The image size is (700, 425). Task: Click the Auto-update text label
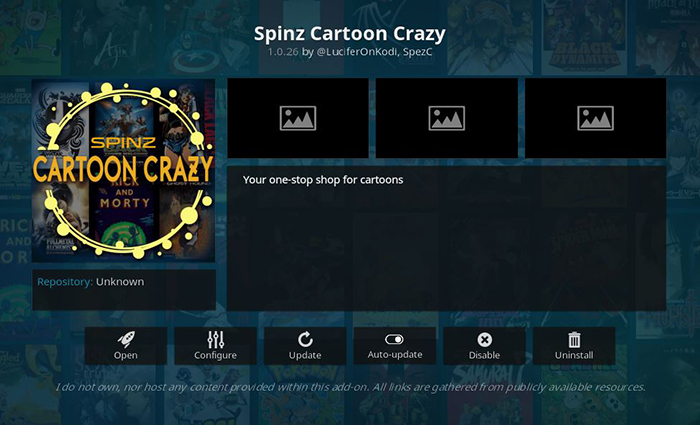395,354
